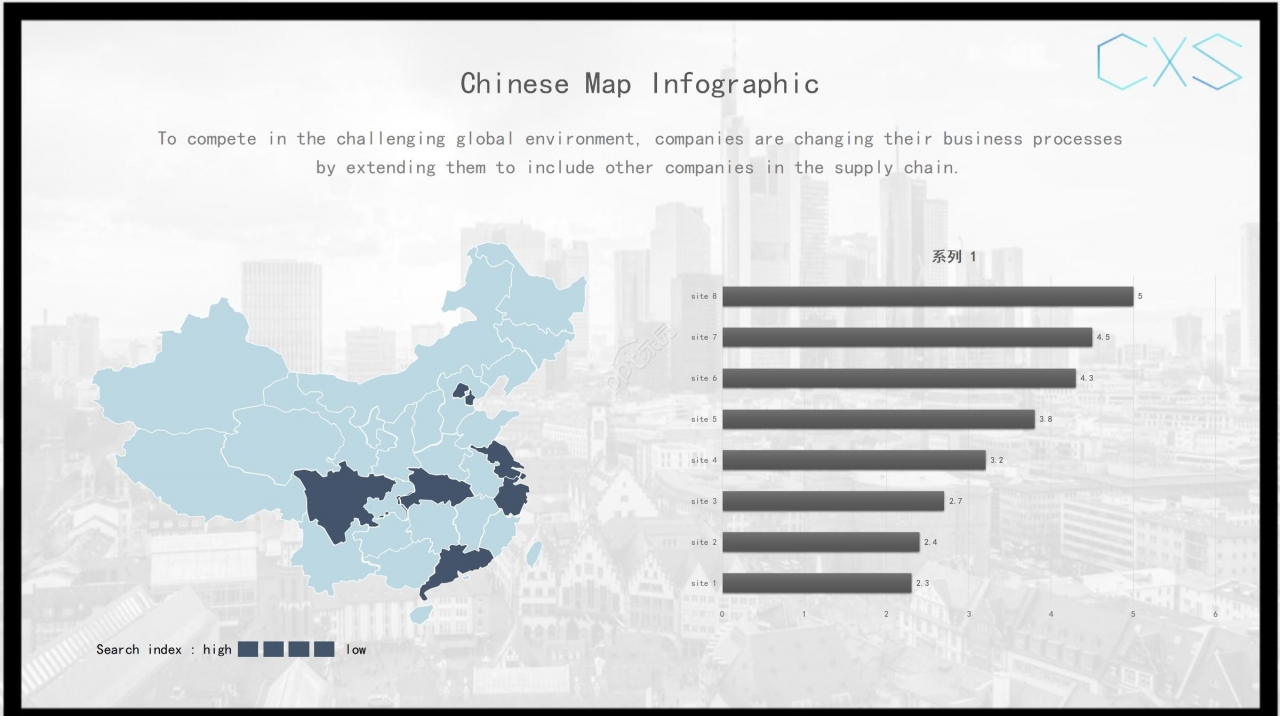Select the chart title 系列 1
The height and width of the screenshot is (716, 1280).
tap(953, 257)
